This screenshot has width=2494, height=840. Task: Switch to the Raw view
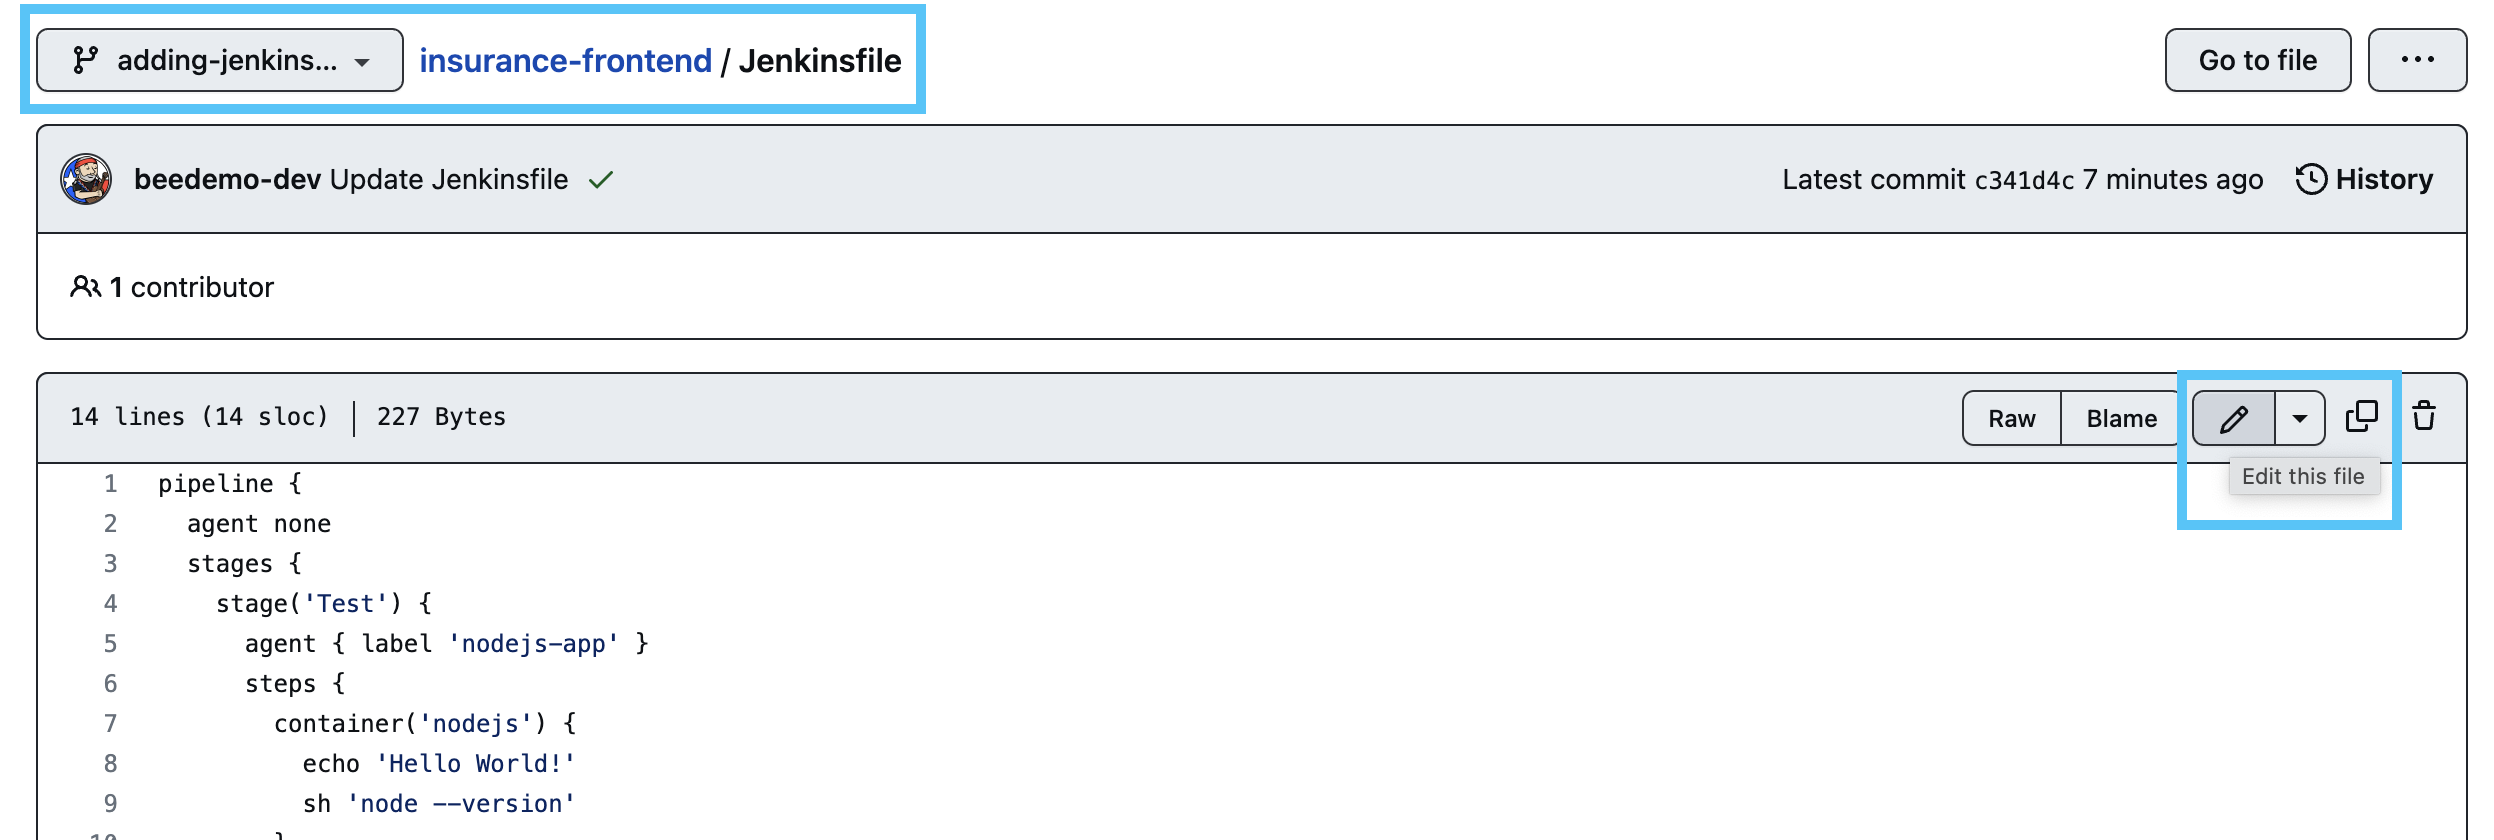(2010, 417)
